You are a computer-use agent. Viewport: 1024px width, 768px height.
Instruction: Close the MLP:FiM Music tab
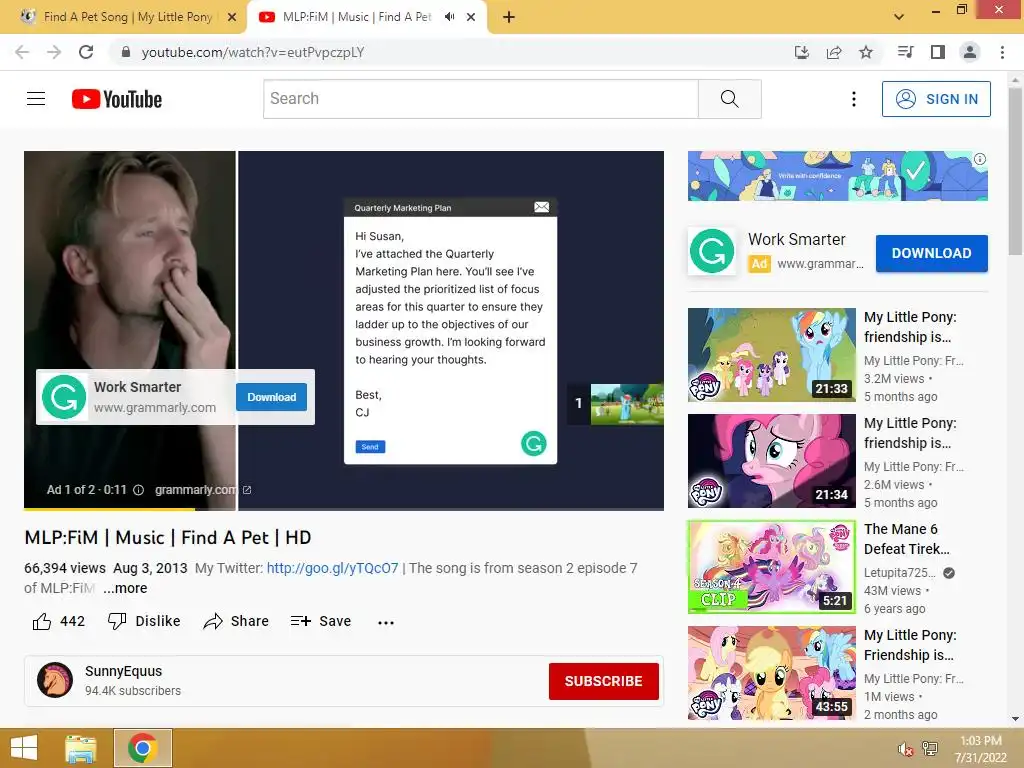pos(471,17)
